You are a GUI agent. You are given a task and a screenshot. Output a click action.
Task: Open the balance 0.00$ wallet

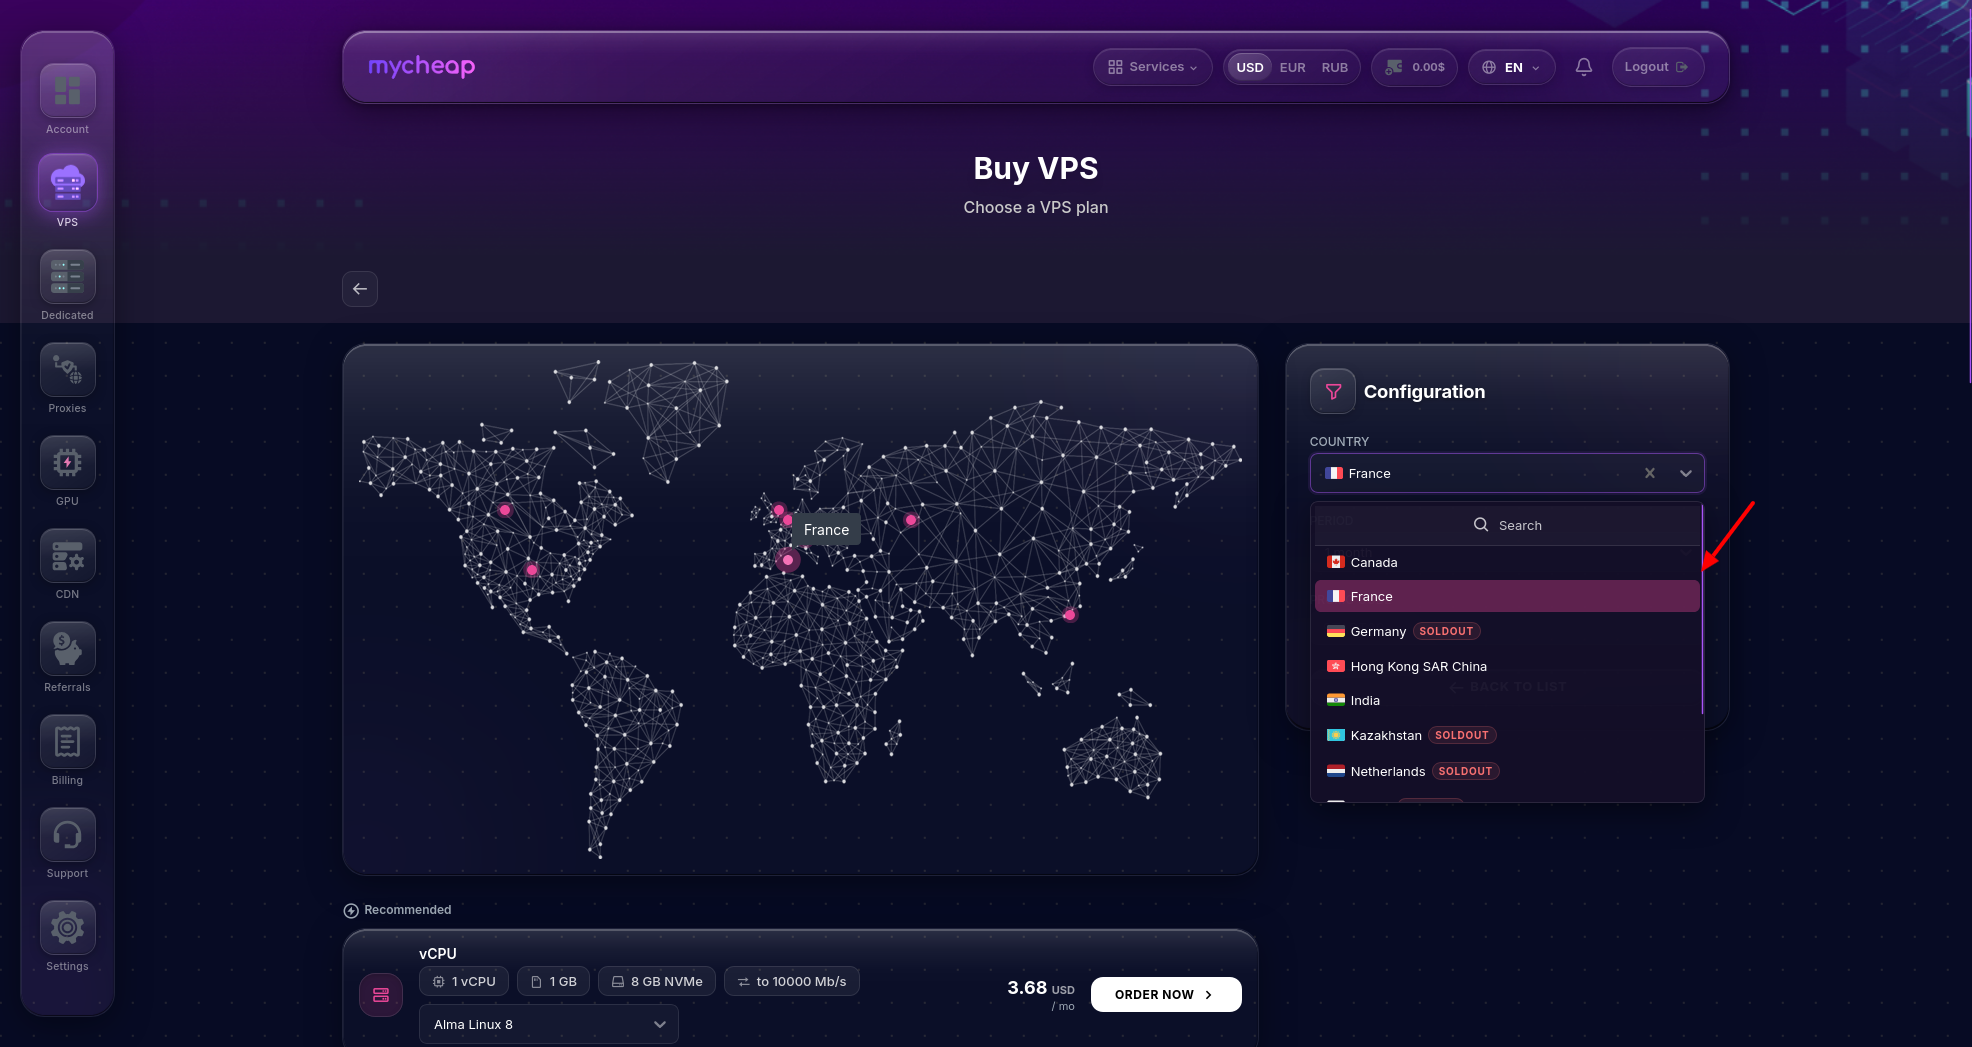tap(1414, 67)
